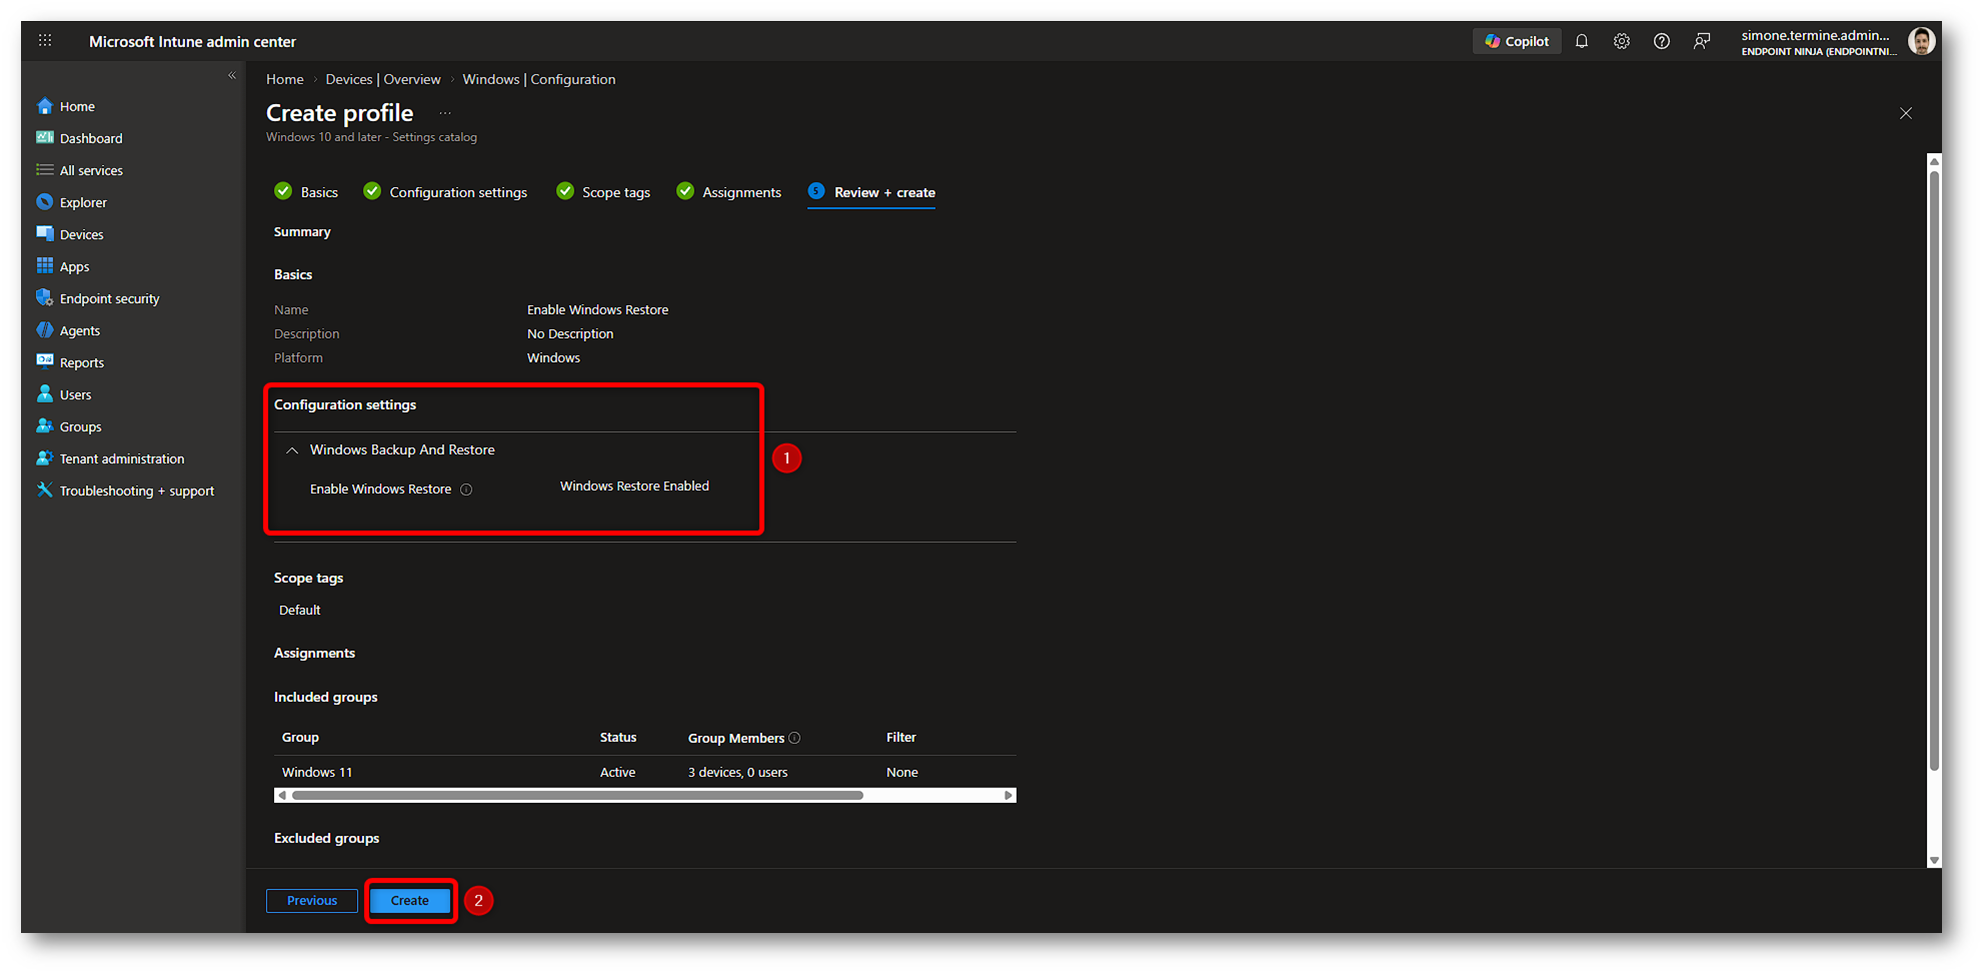This screenshot has height=975, width=1984.
Task: Click the All services icon
Action: coord(45,170)
